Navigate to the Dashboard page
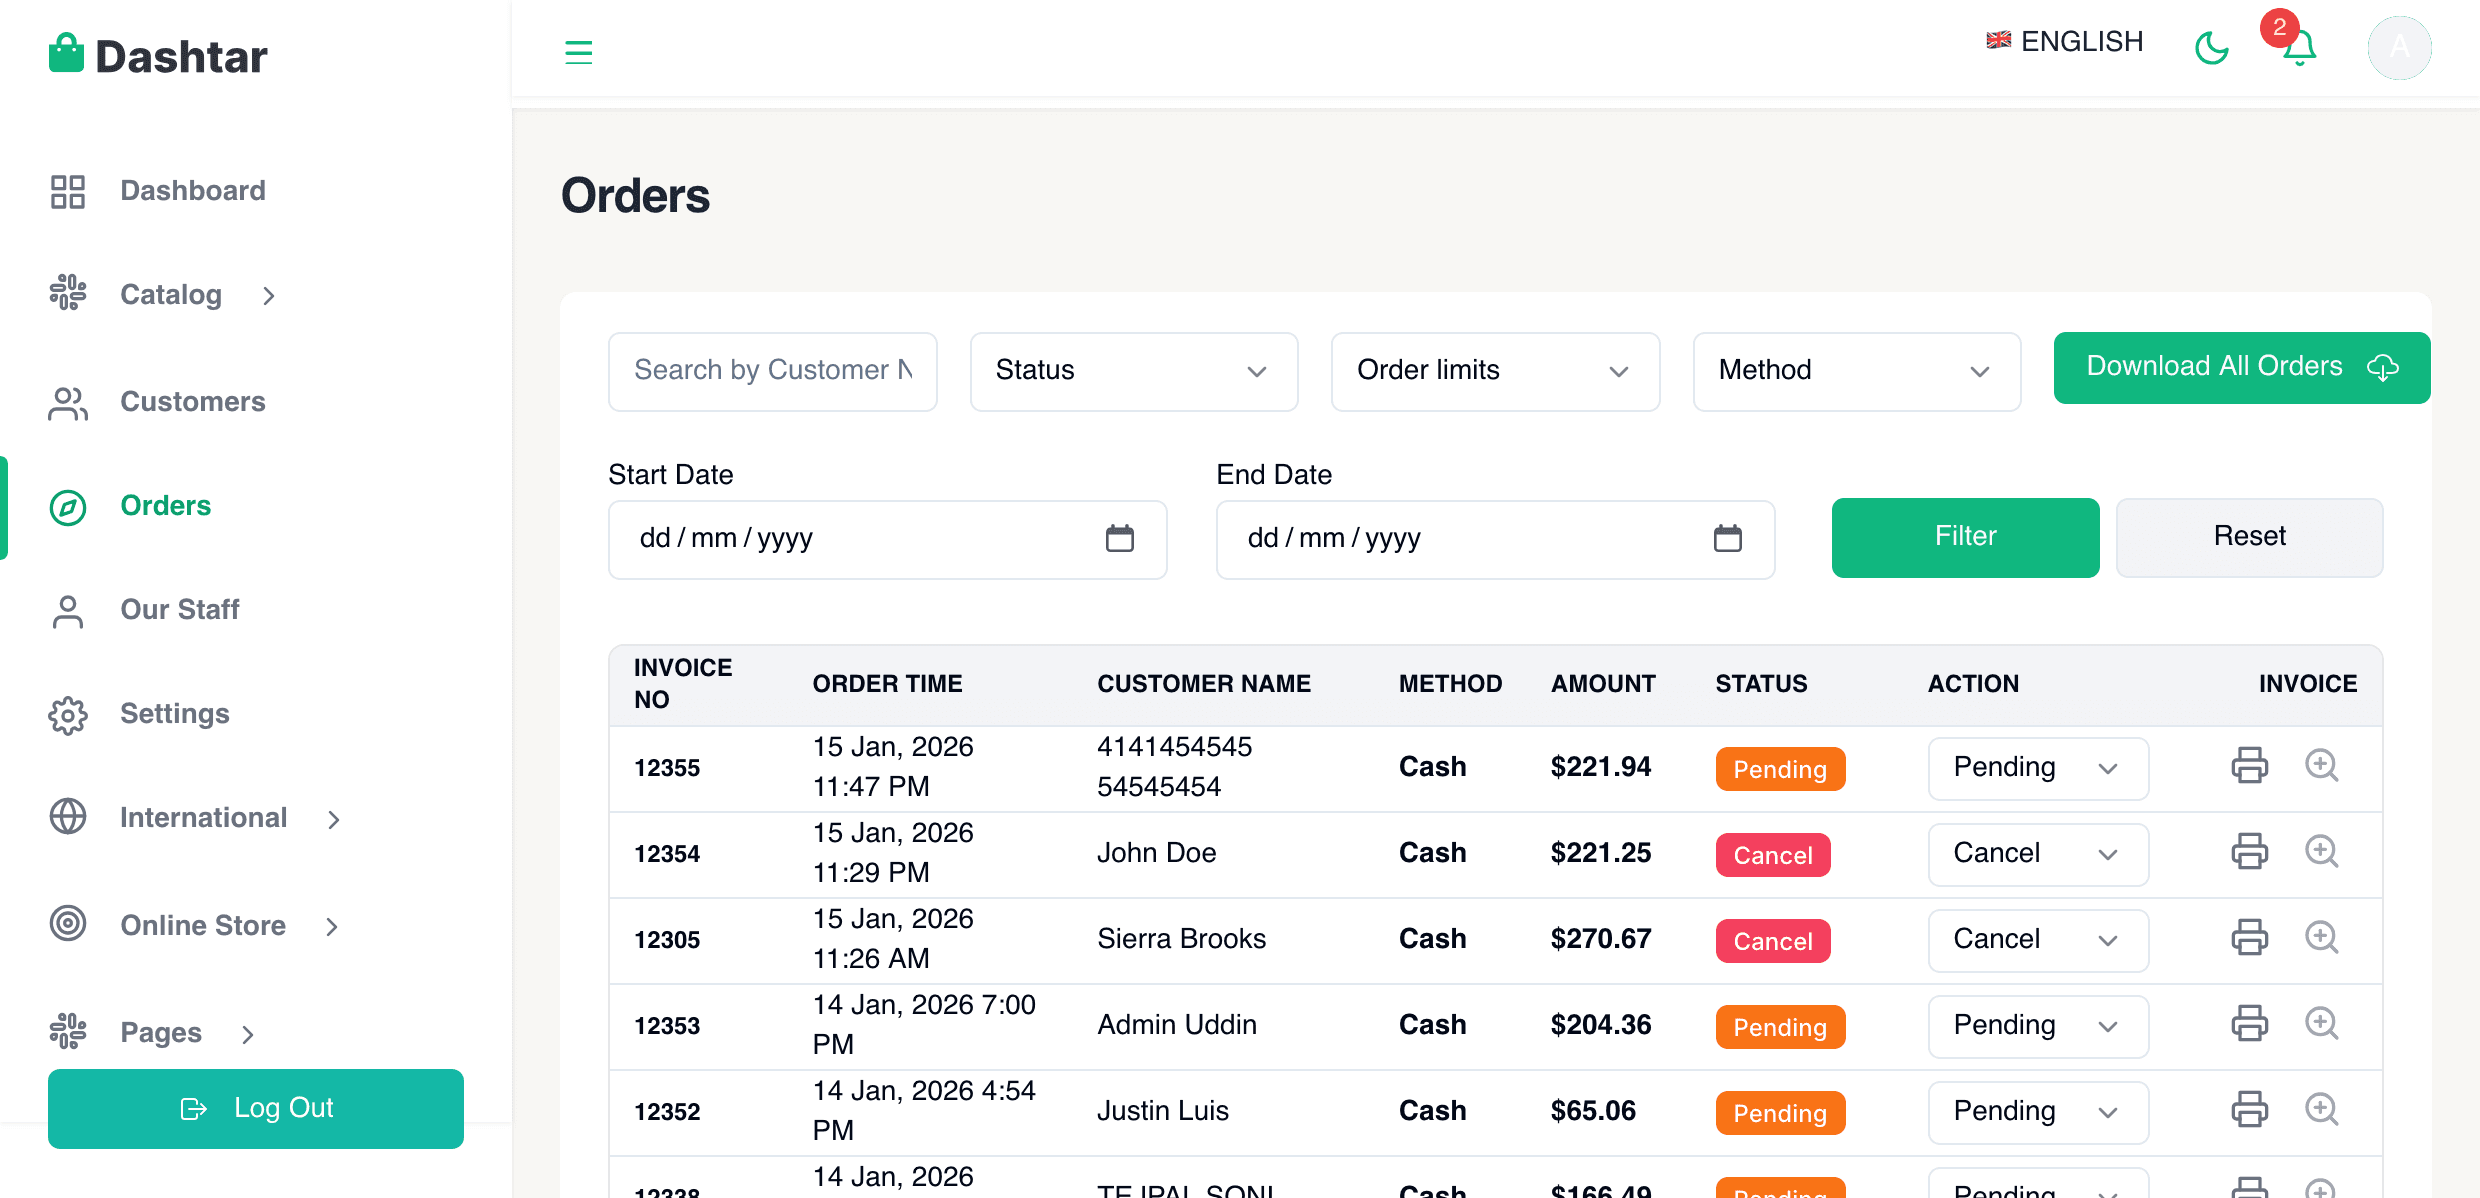The width and height of the screenshot is (2480, 1198). click(192, 190)
